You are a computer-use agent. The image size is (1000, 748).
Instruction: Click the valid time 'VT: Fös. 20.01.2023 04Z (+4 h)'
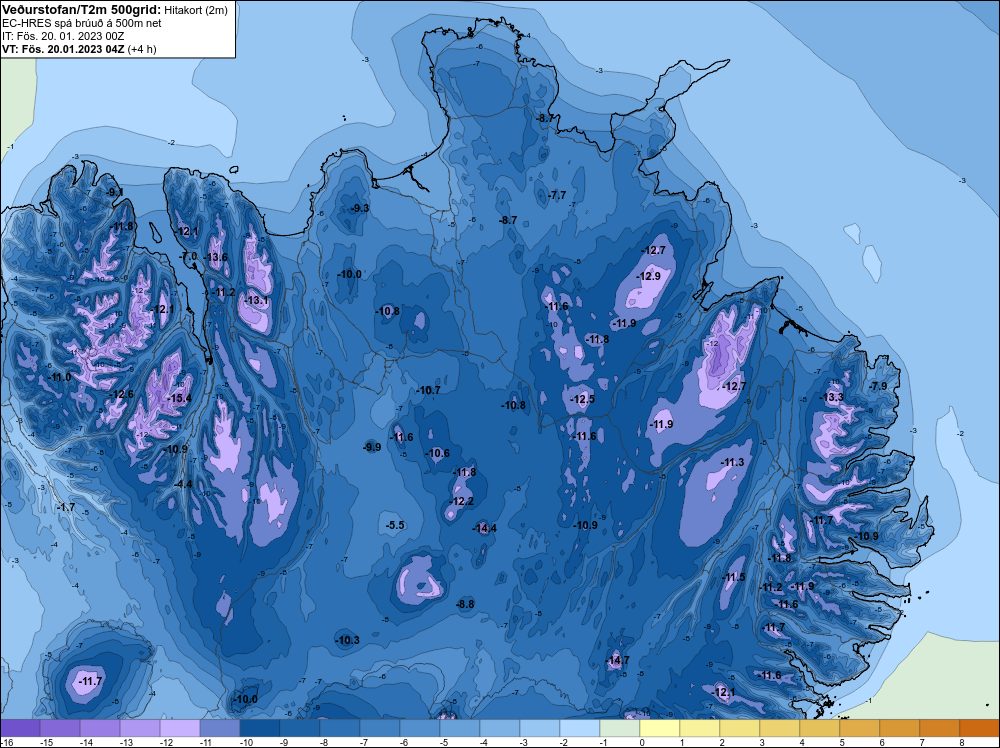[79, 48]
